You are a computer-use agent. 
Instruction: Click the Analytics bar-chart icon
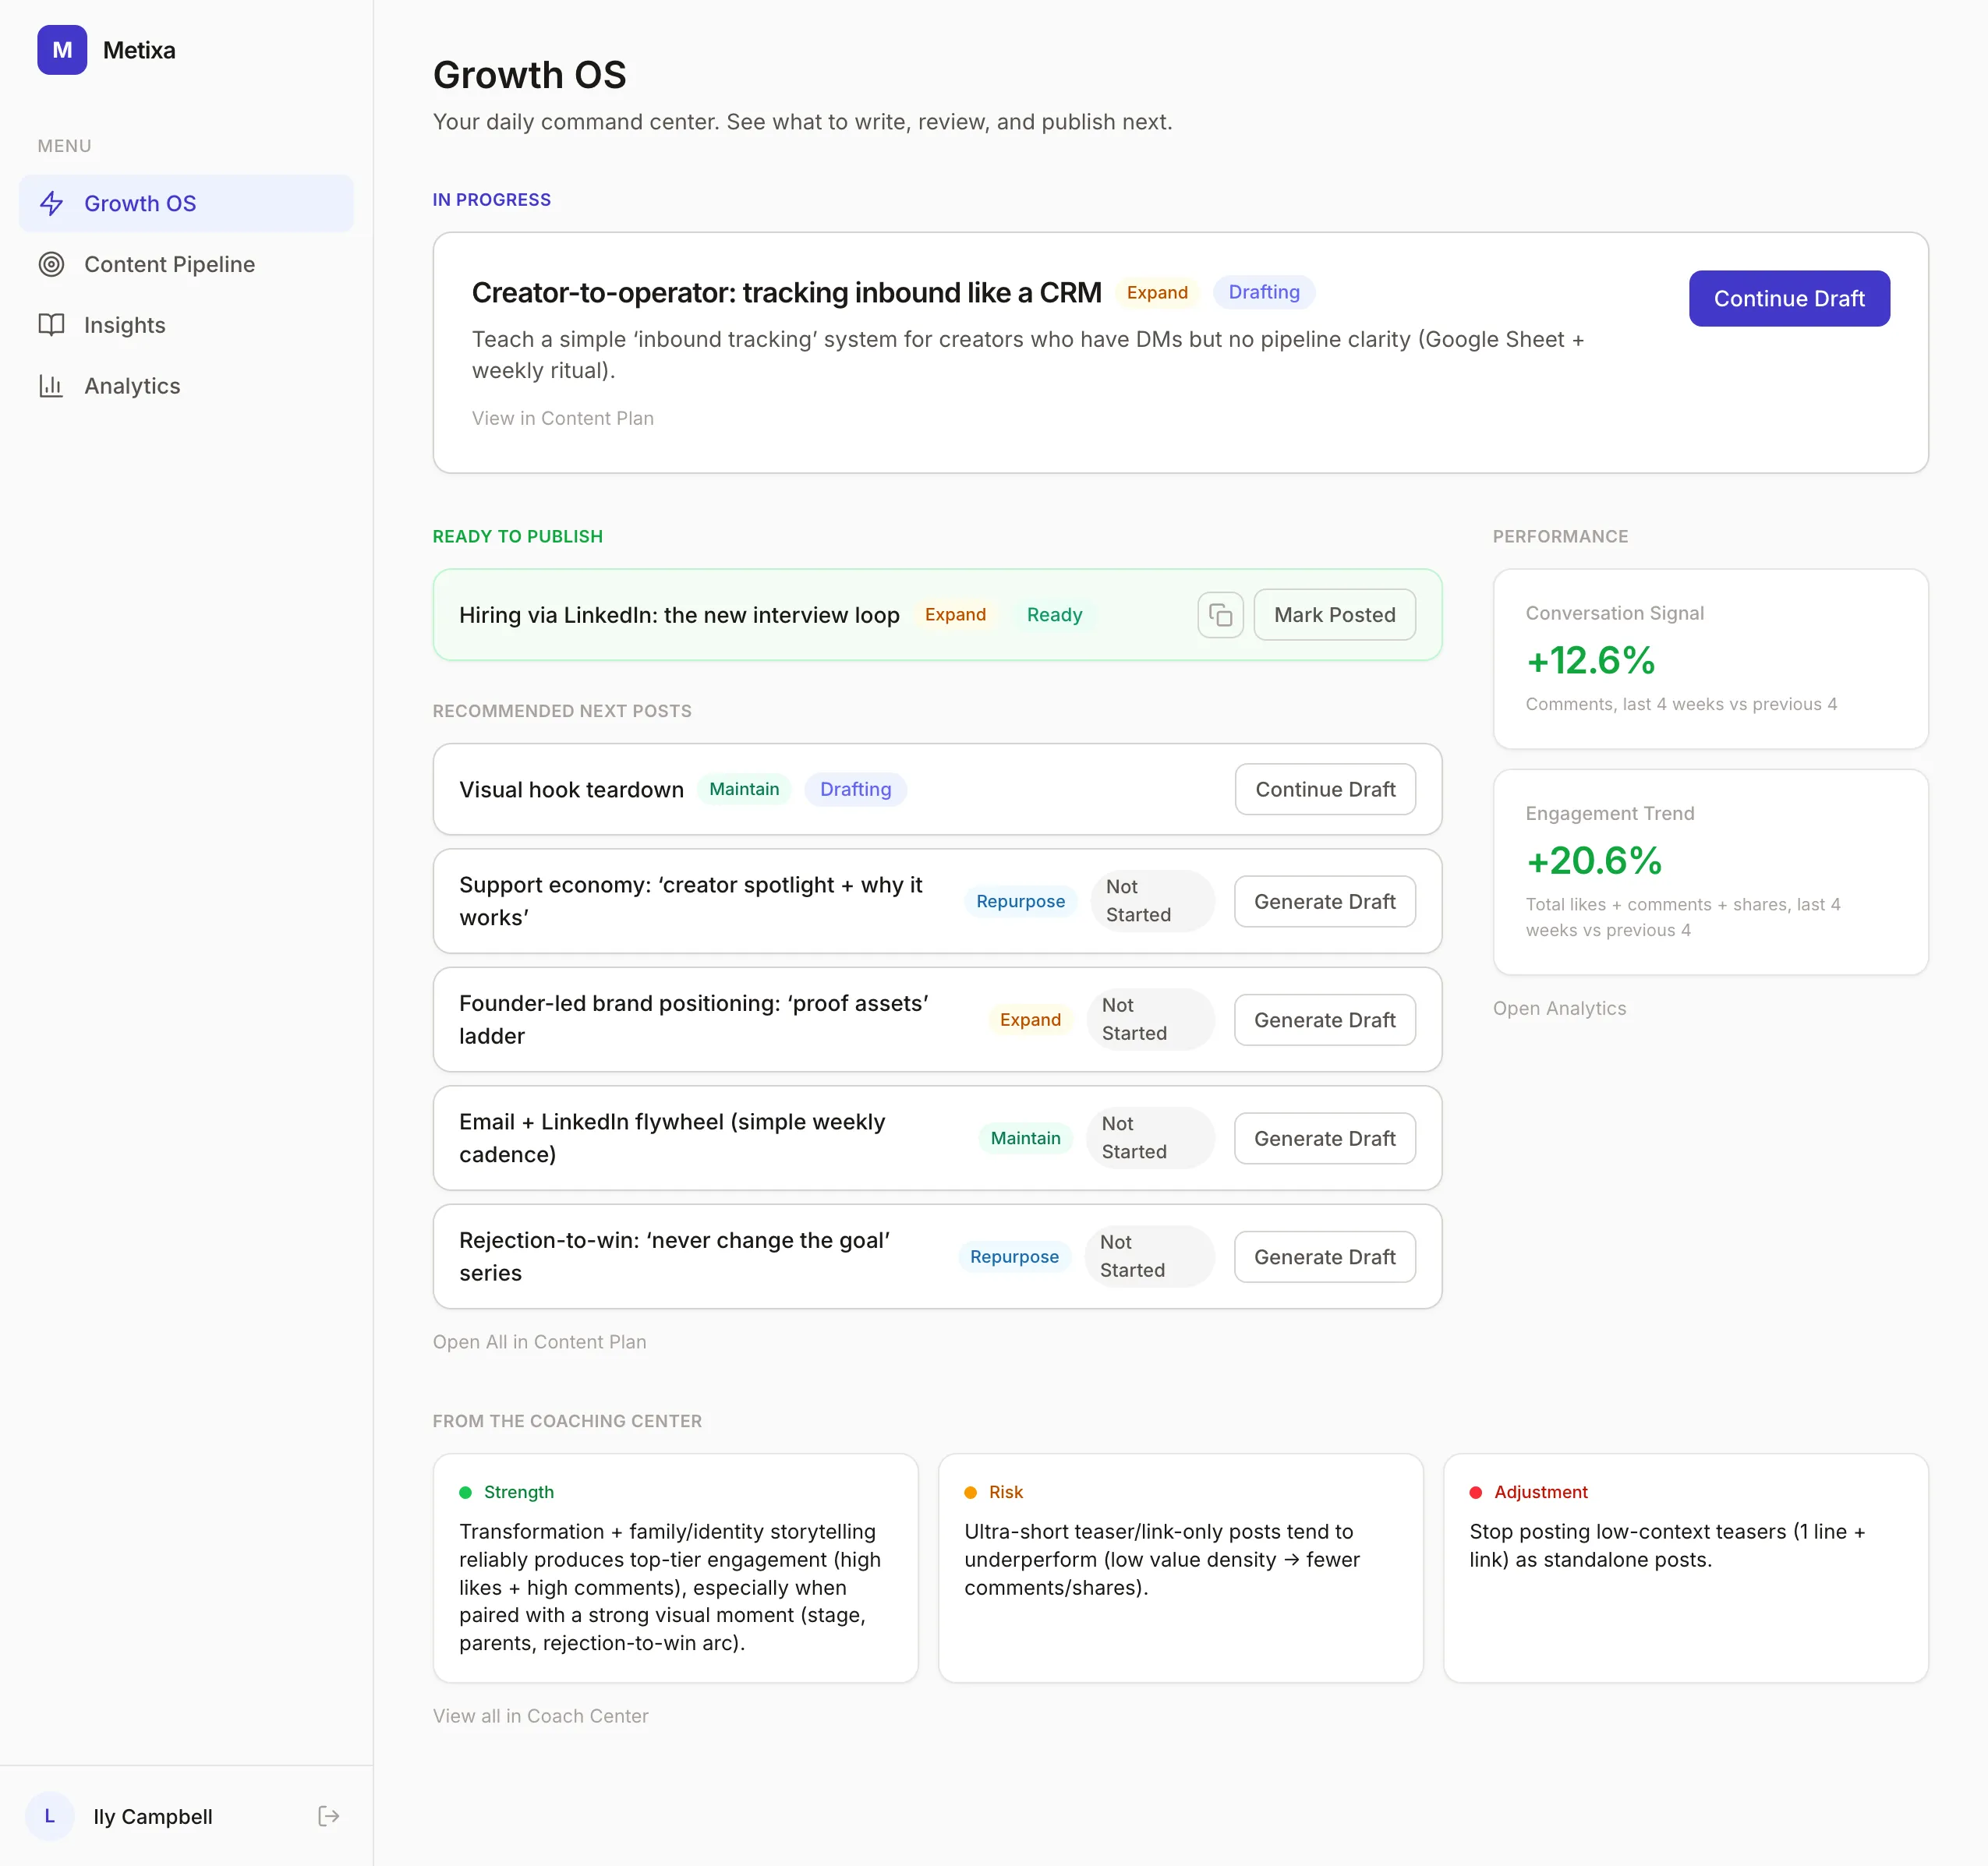pos(52,386)
